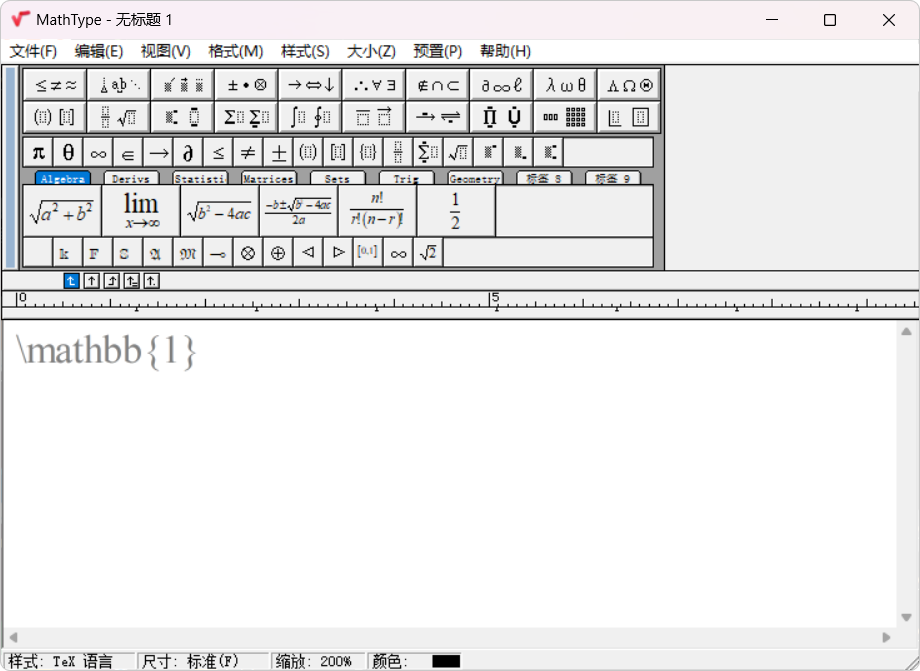Insert the plus-minus symbol (±)
This screenshot has height=671, width=920.
(x=278, y=153)
